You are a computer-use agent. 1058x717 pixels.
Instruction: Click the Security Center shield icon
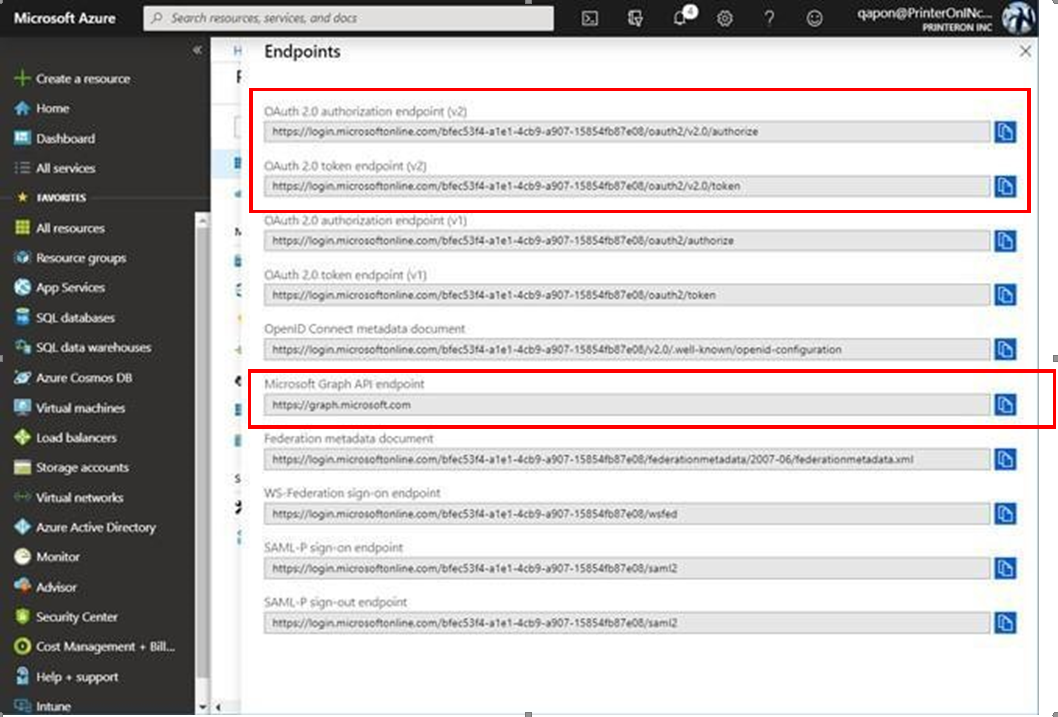coord(22,617)
